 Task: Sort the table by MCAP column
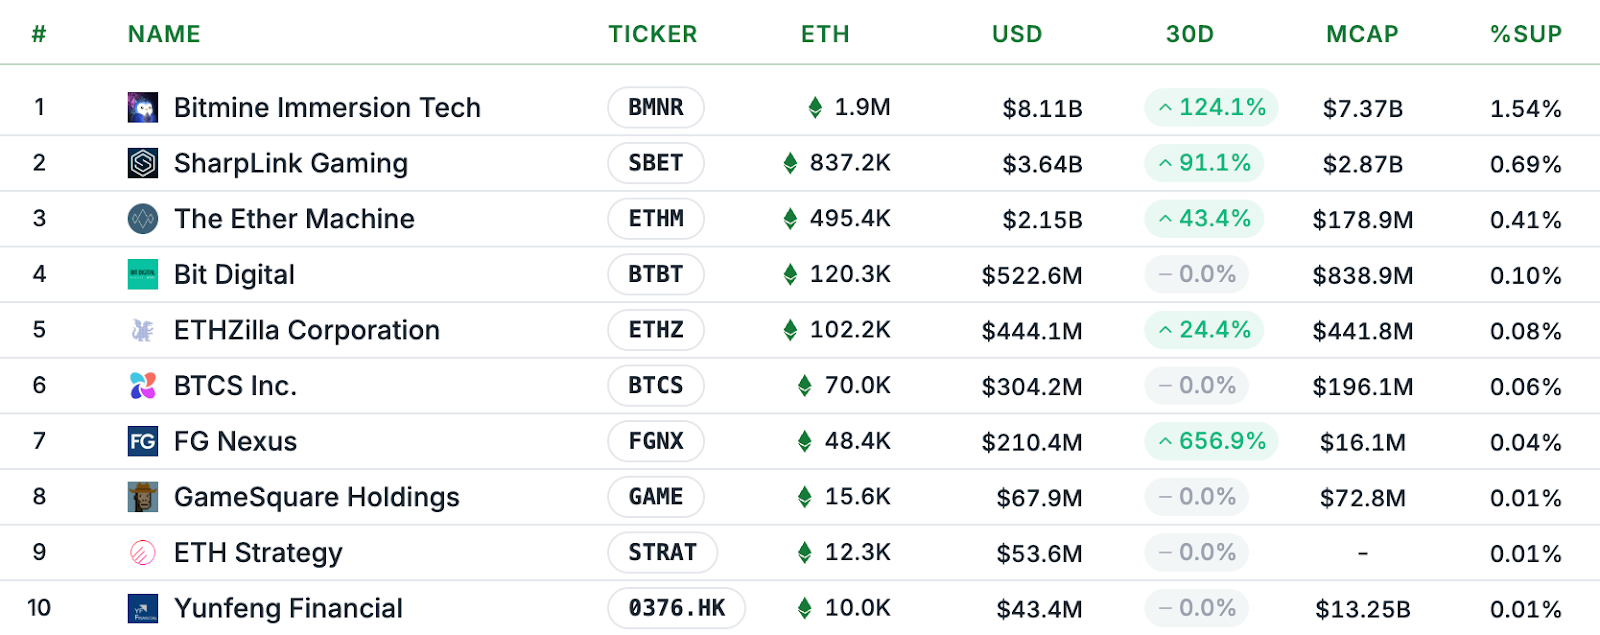1360,33
